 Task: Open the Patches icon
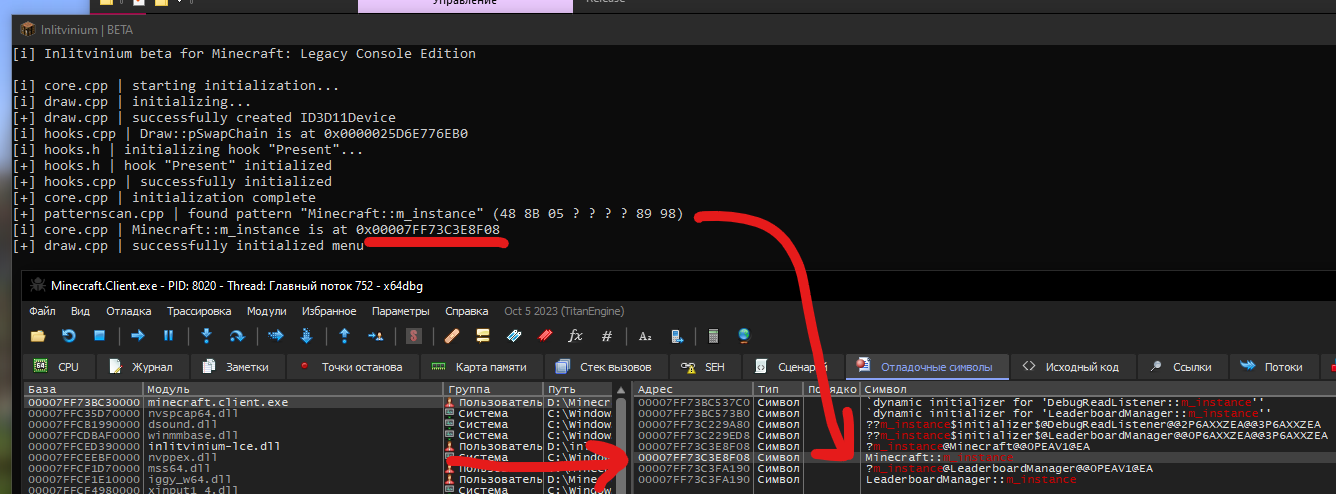click(x=452, y=336)
